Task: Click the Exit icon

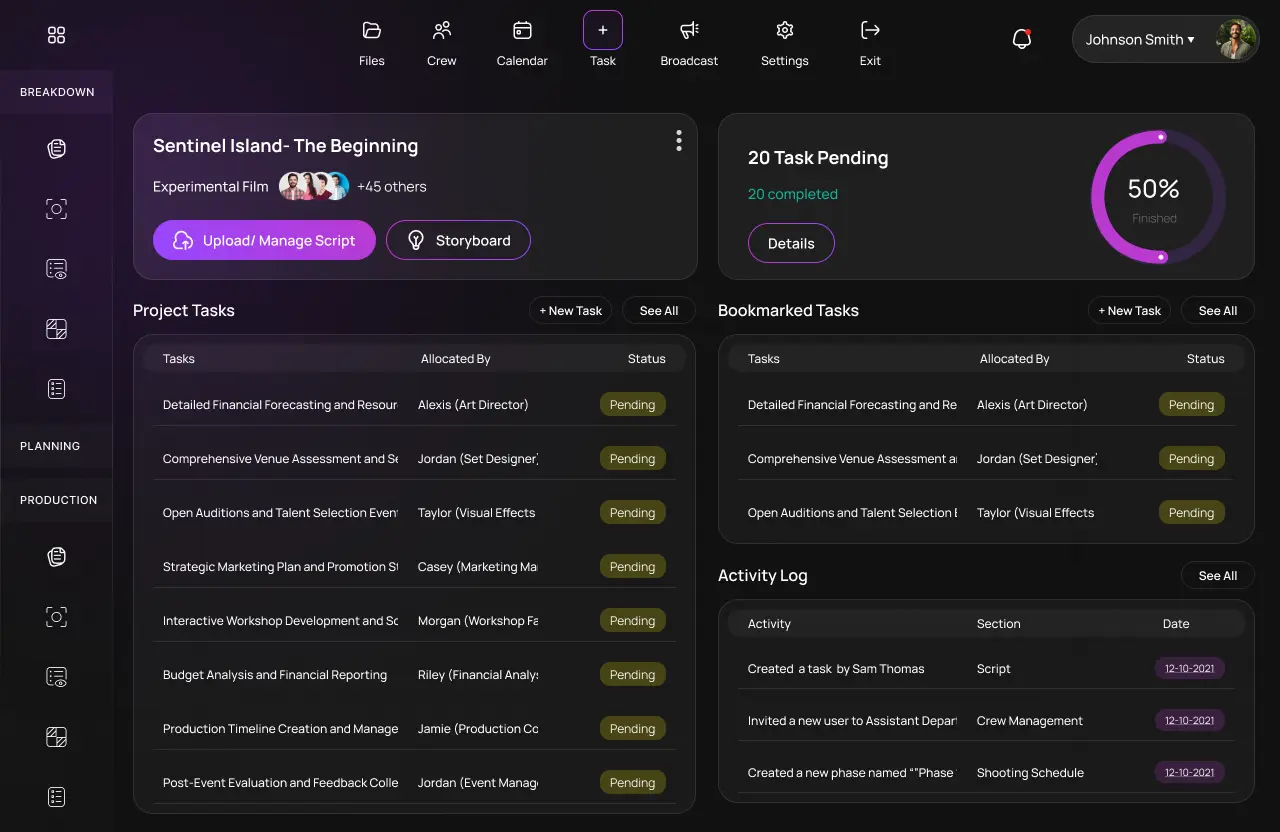Action: click(x=869, y=42)
